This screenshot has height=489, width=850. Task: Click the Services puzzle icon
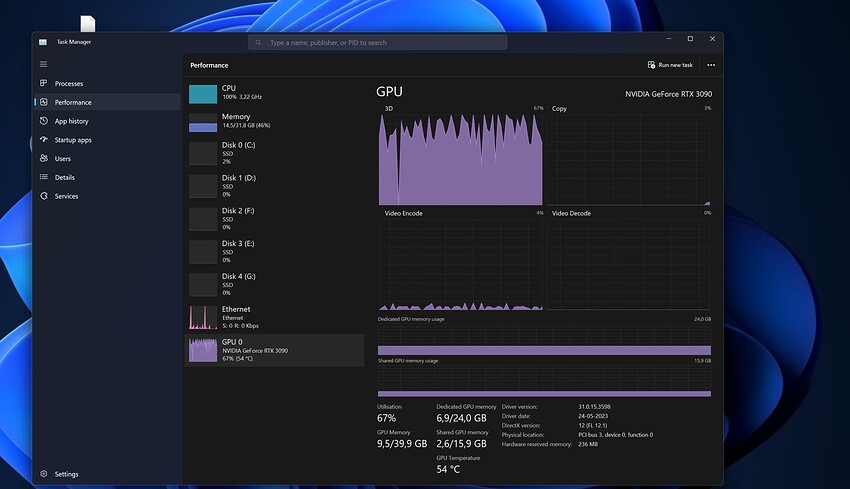43,196
